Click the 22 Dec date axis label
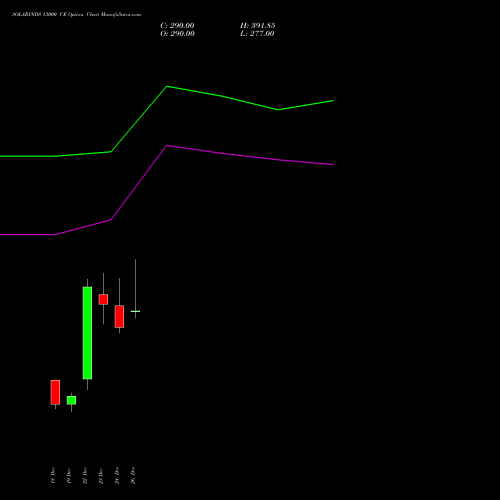Image resolution: width=500 pixels, height=500 pixels. [x=85, y=475]
